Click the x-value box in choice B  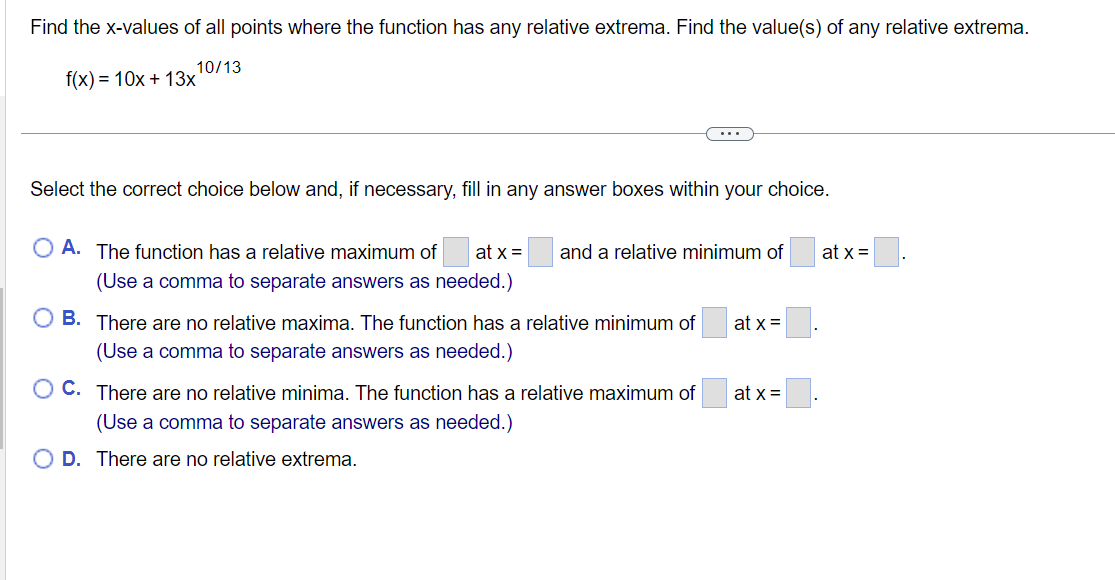[797, 323]
